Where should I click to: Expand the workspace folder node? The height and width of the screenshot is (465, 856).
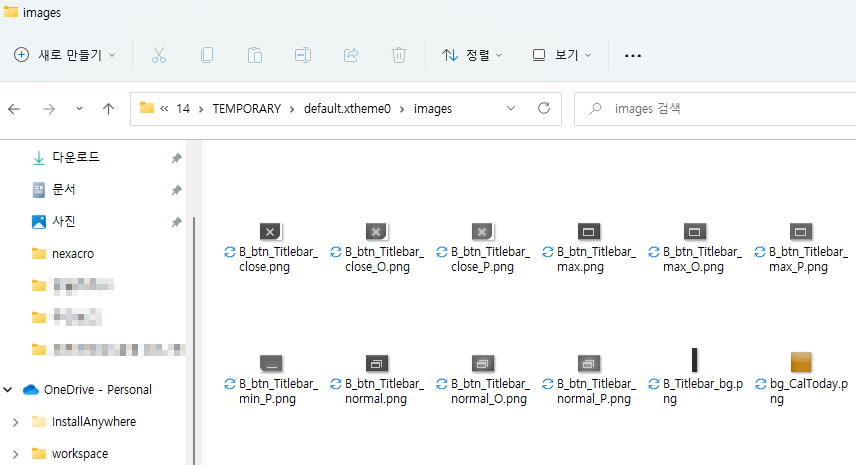point(15,454)
